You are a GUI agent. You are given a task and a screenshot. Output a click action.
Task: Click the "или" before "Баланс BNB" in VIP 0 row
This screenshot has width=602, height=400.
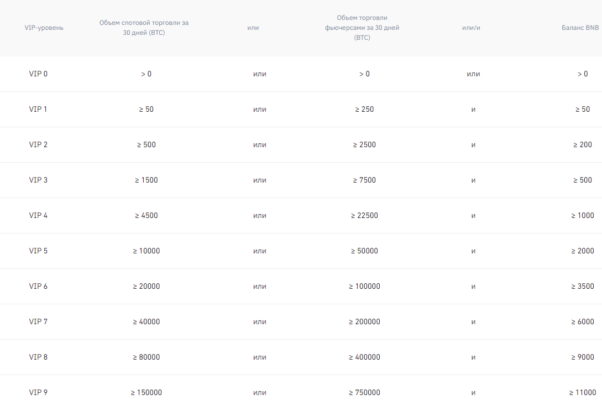473,74
